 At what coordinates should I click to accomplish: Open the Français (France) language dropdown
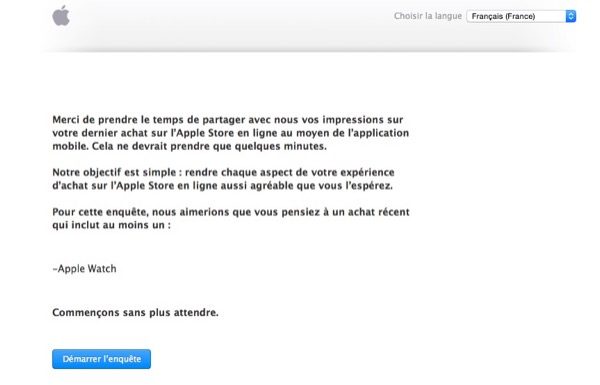[x=521, y=16]
